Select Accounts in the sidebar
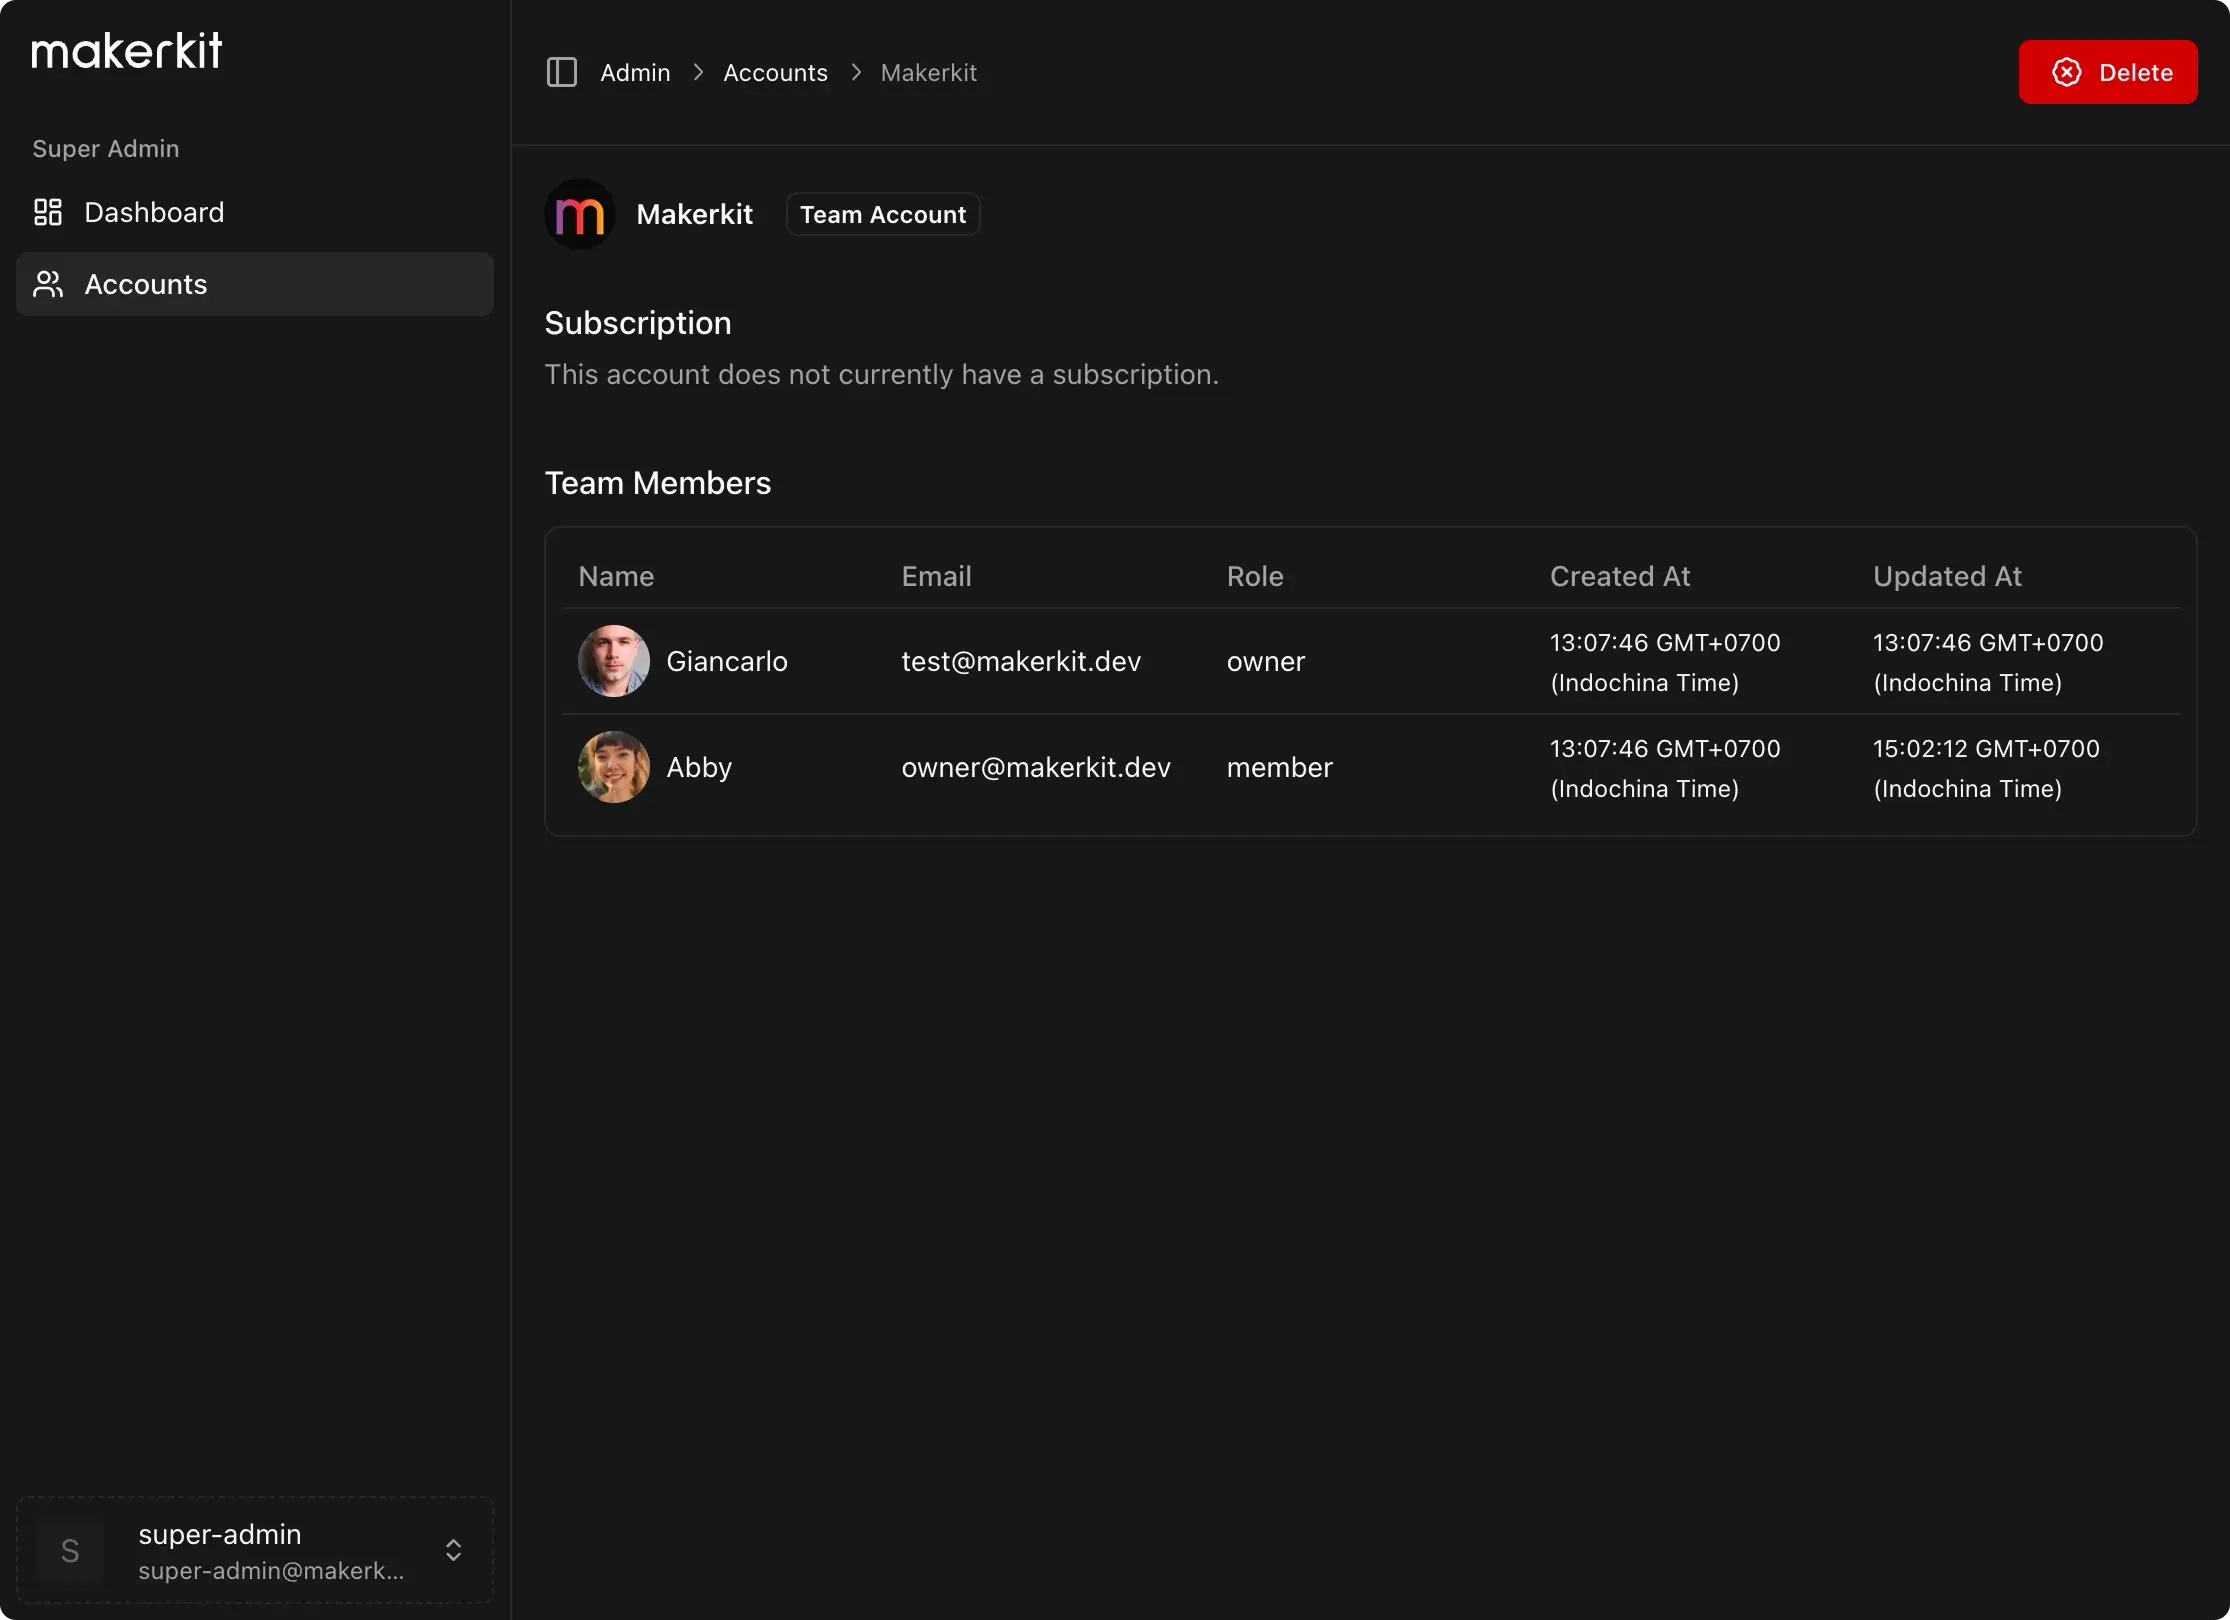 pos(146,284)
